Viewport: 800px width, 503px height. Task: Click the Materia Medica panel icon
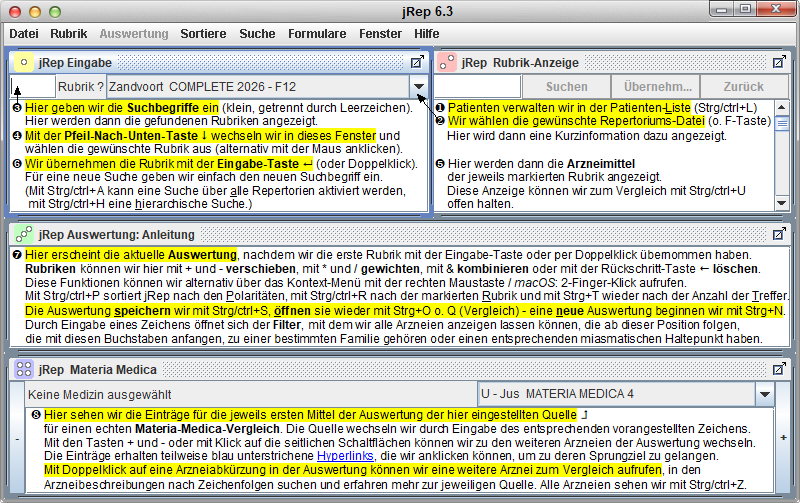pyautogui.click(x=23, y=369)
